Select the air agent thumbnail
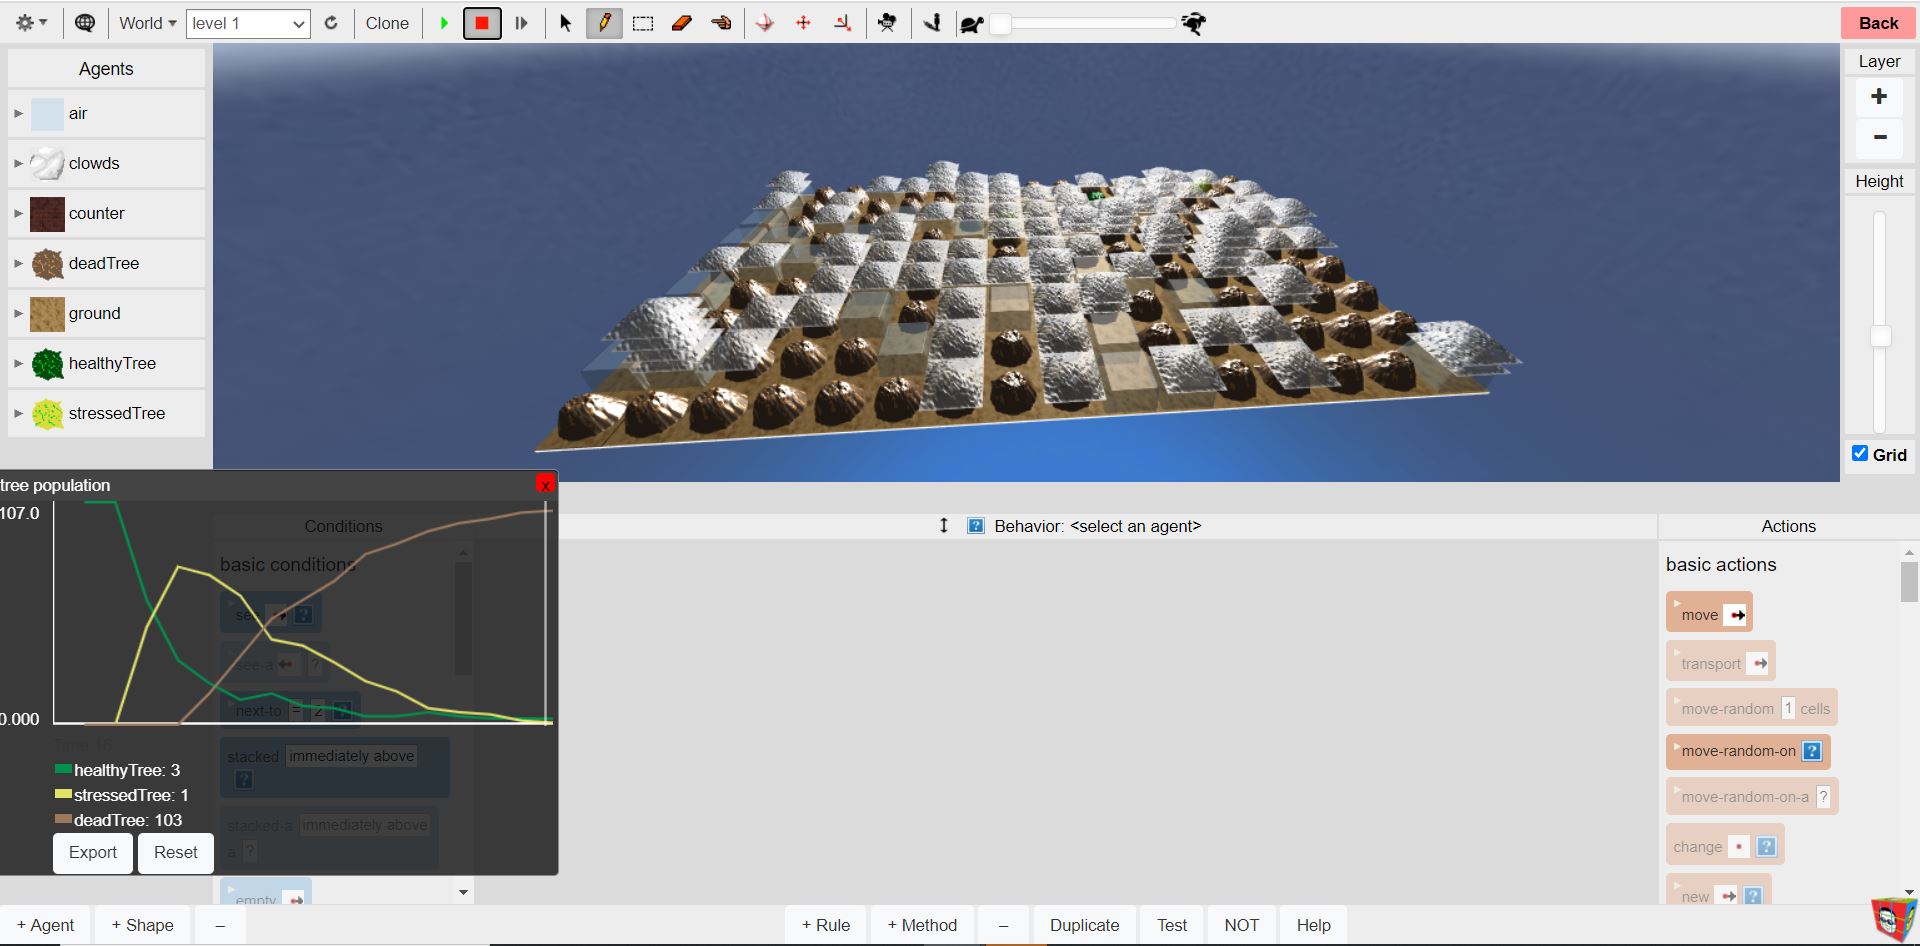 pyautogui.click(x=47, y=114)
